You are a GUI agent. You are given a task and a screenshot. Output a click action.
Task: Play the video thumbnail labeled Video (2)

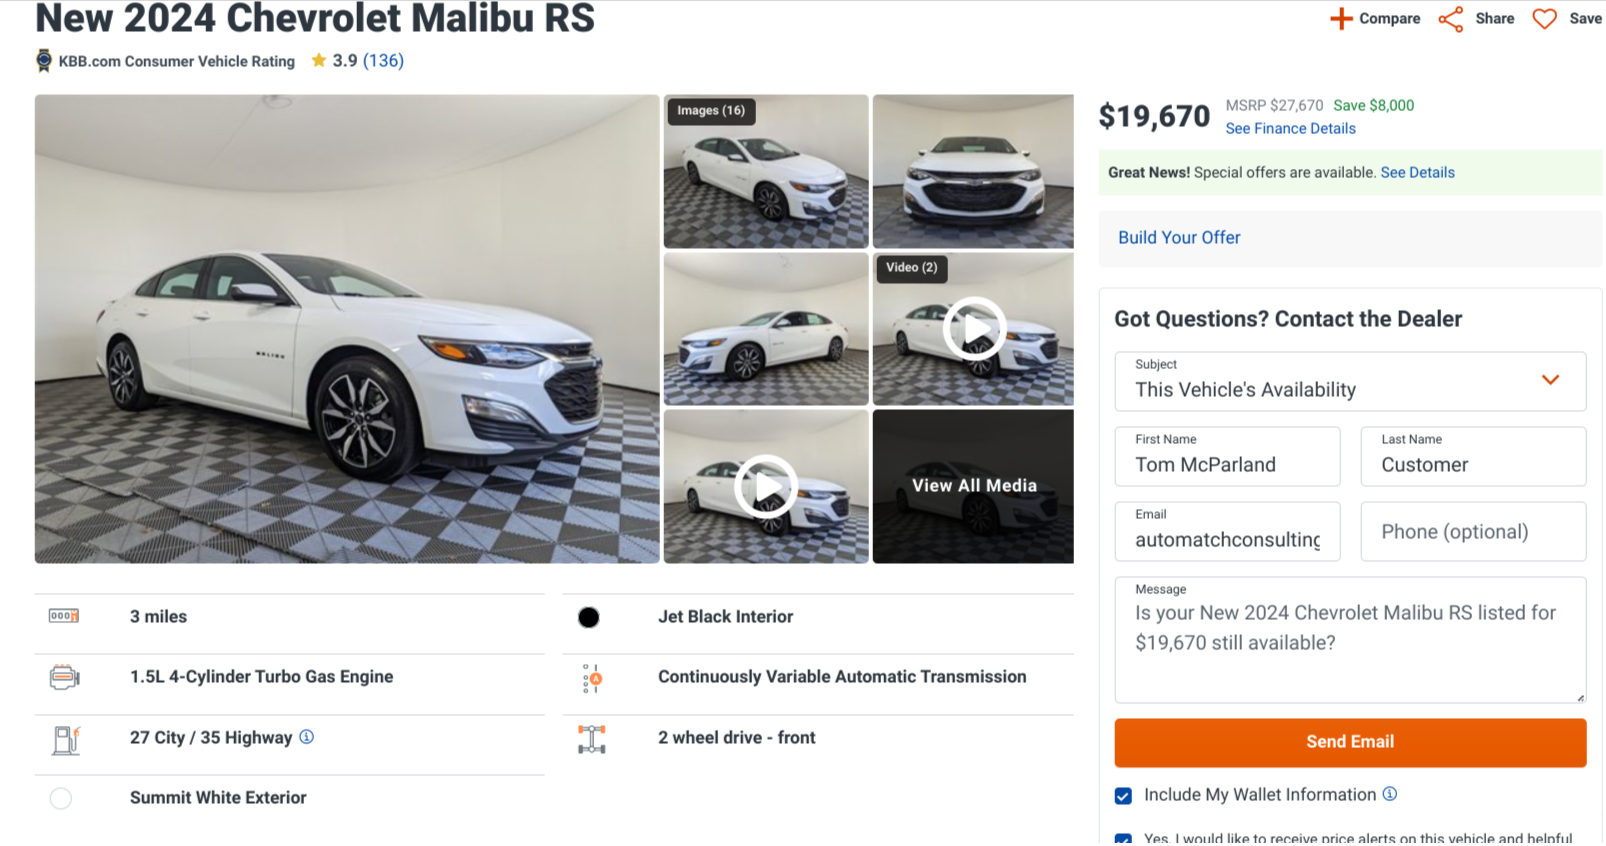(x=974, y=328)
